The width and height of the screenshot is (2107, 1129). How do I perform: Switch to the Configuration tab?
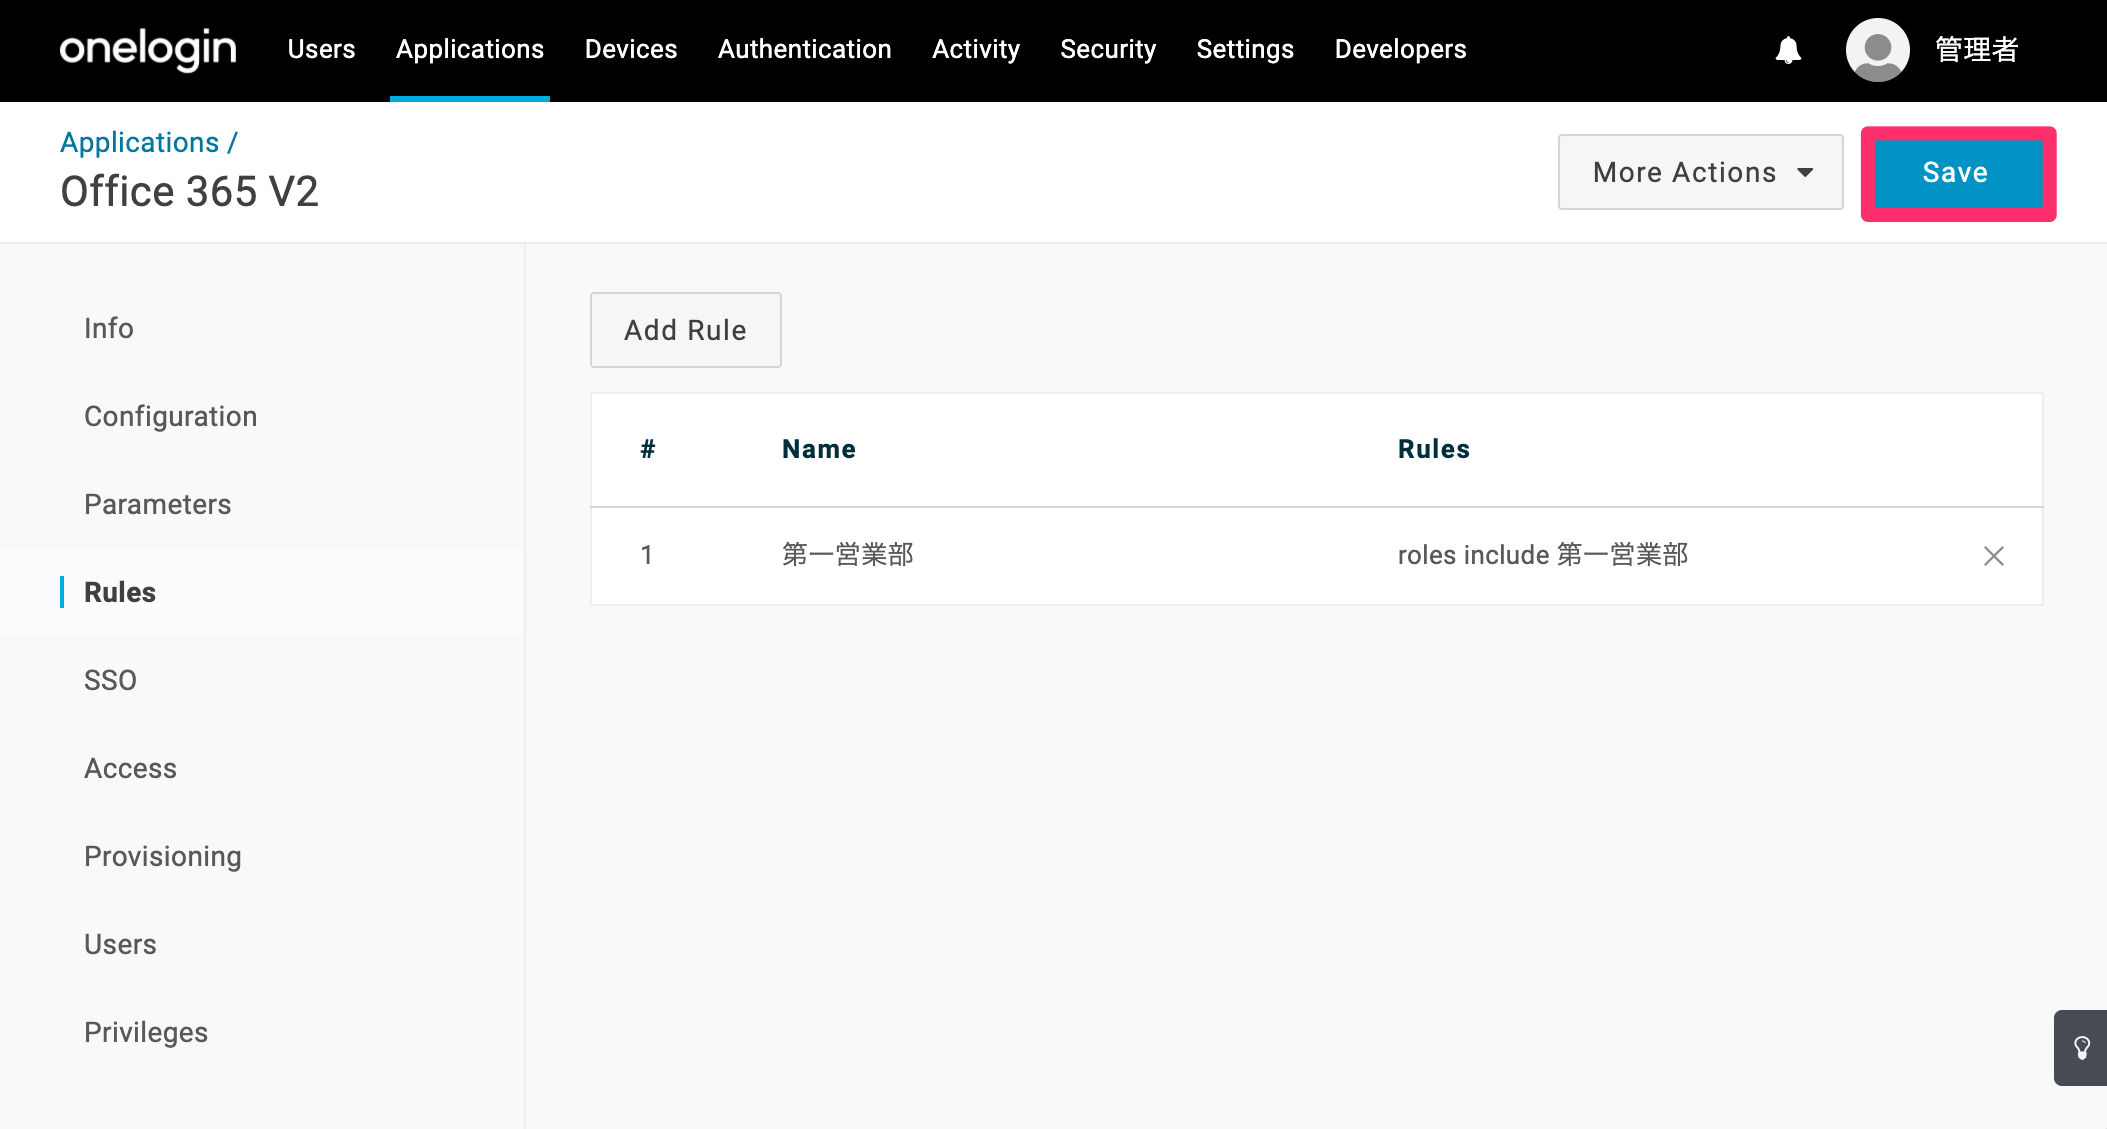pos(171,416)
